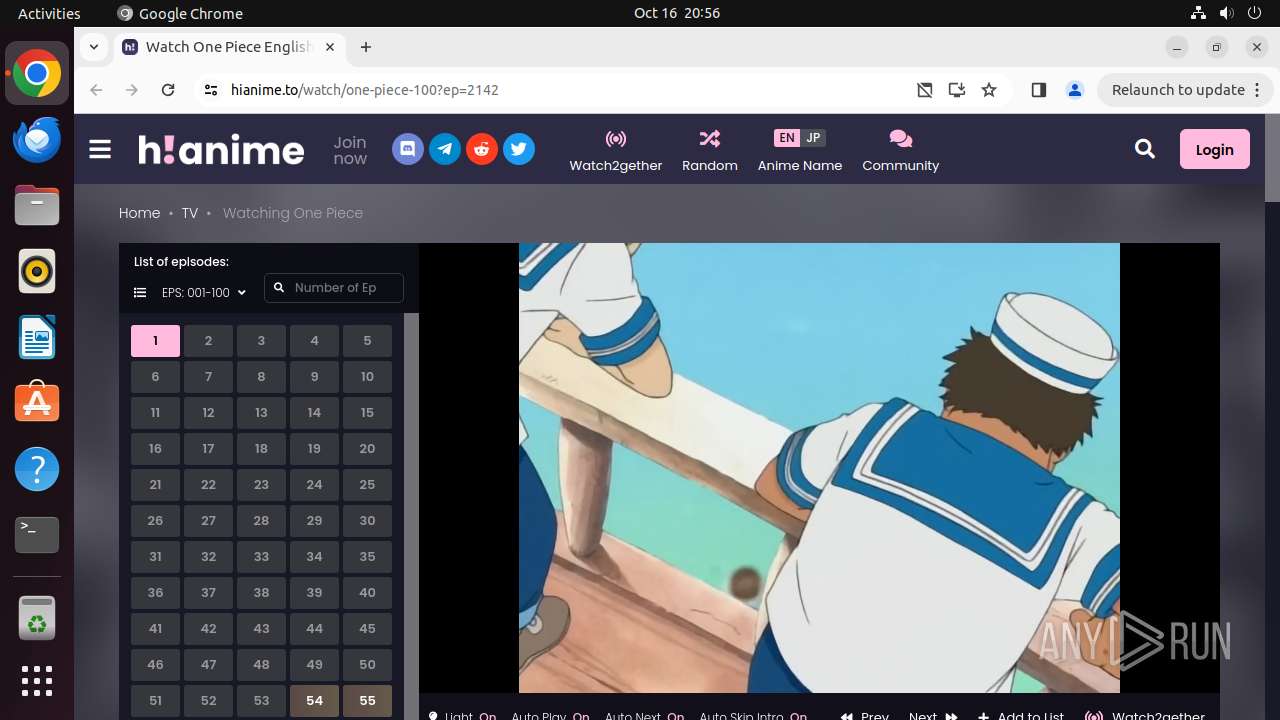Select episode 13

click(x=261, y=413)
